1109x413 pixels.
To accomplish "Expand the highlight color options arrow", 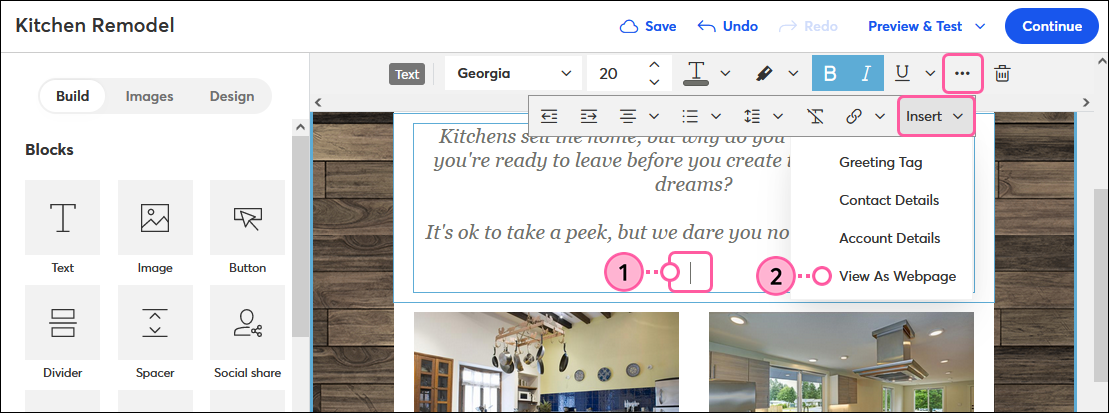I will 794,74.
